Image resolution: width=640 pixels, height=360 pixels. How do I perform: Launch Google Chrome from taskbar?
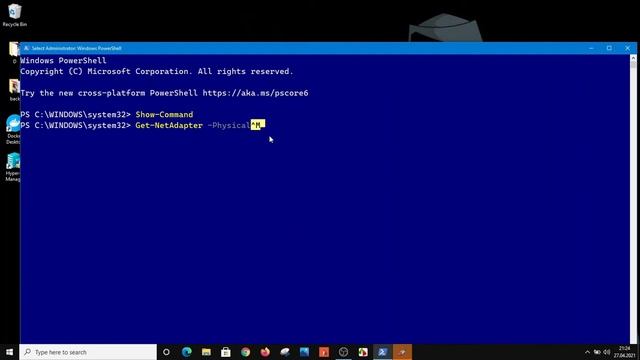point(245,352)
